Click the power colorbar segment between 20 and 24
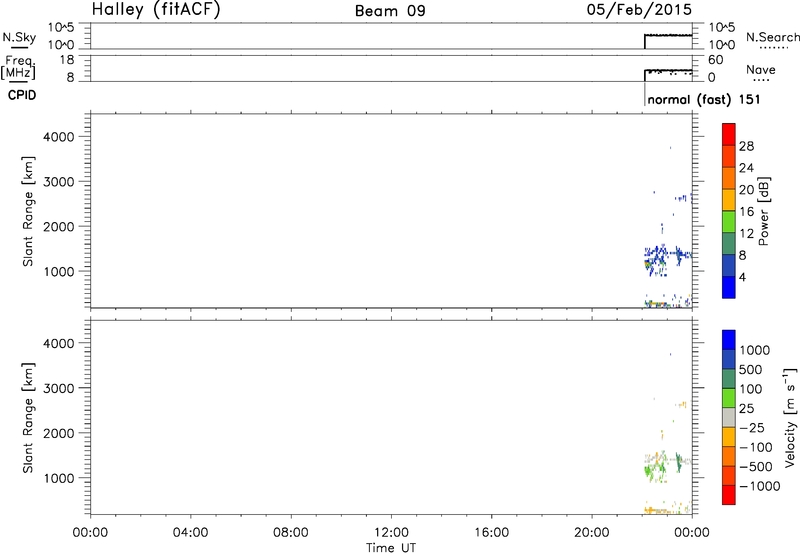800x554 pixels. [x=729, y=178]
